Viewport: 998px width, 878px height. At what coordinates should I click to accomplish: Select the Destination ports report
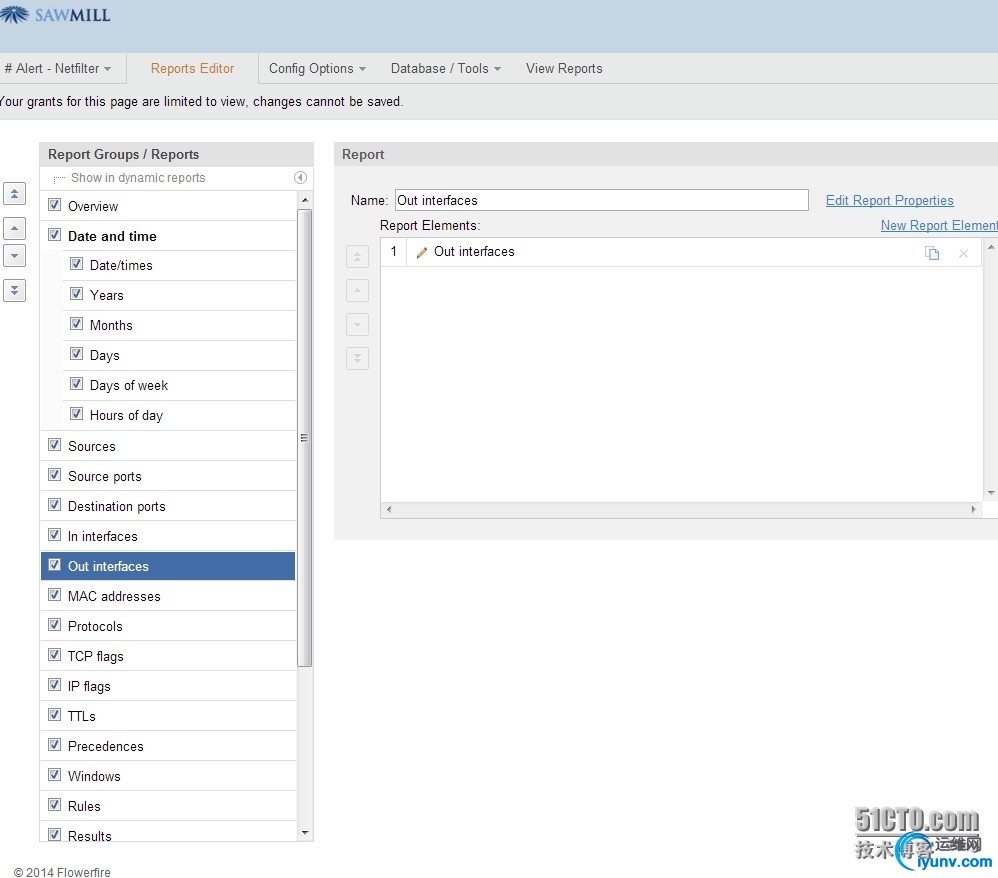coord(168,506)
